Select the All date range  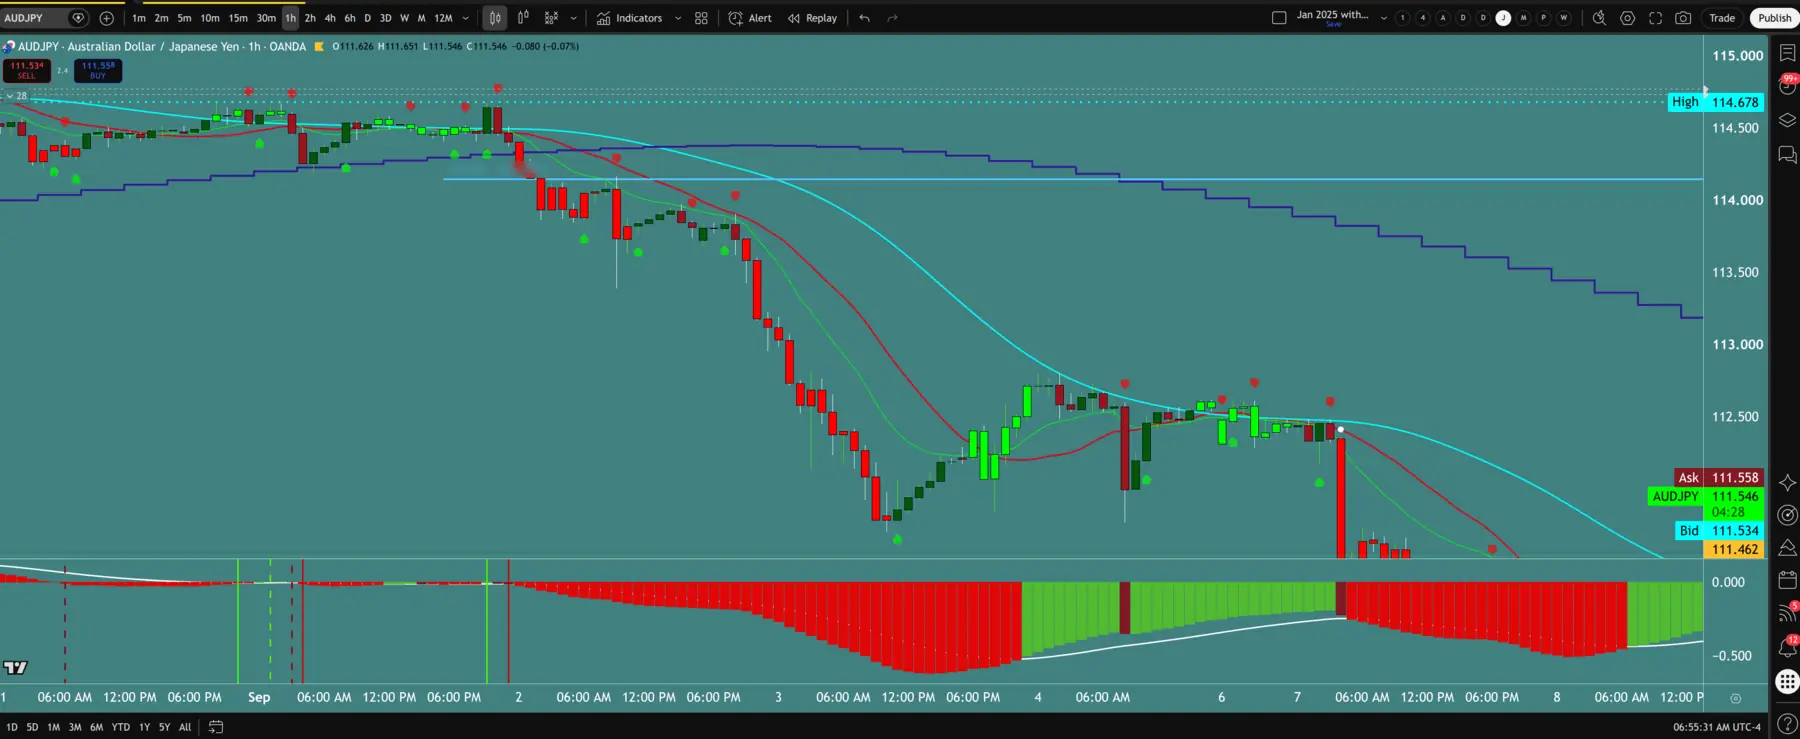185,727
